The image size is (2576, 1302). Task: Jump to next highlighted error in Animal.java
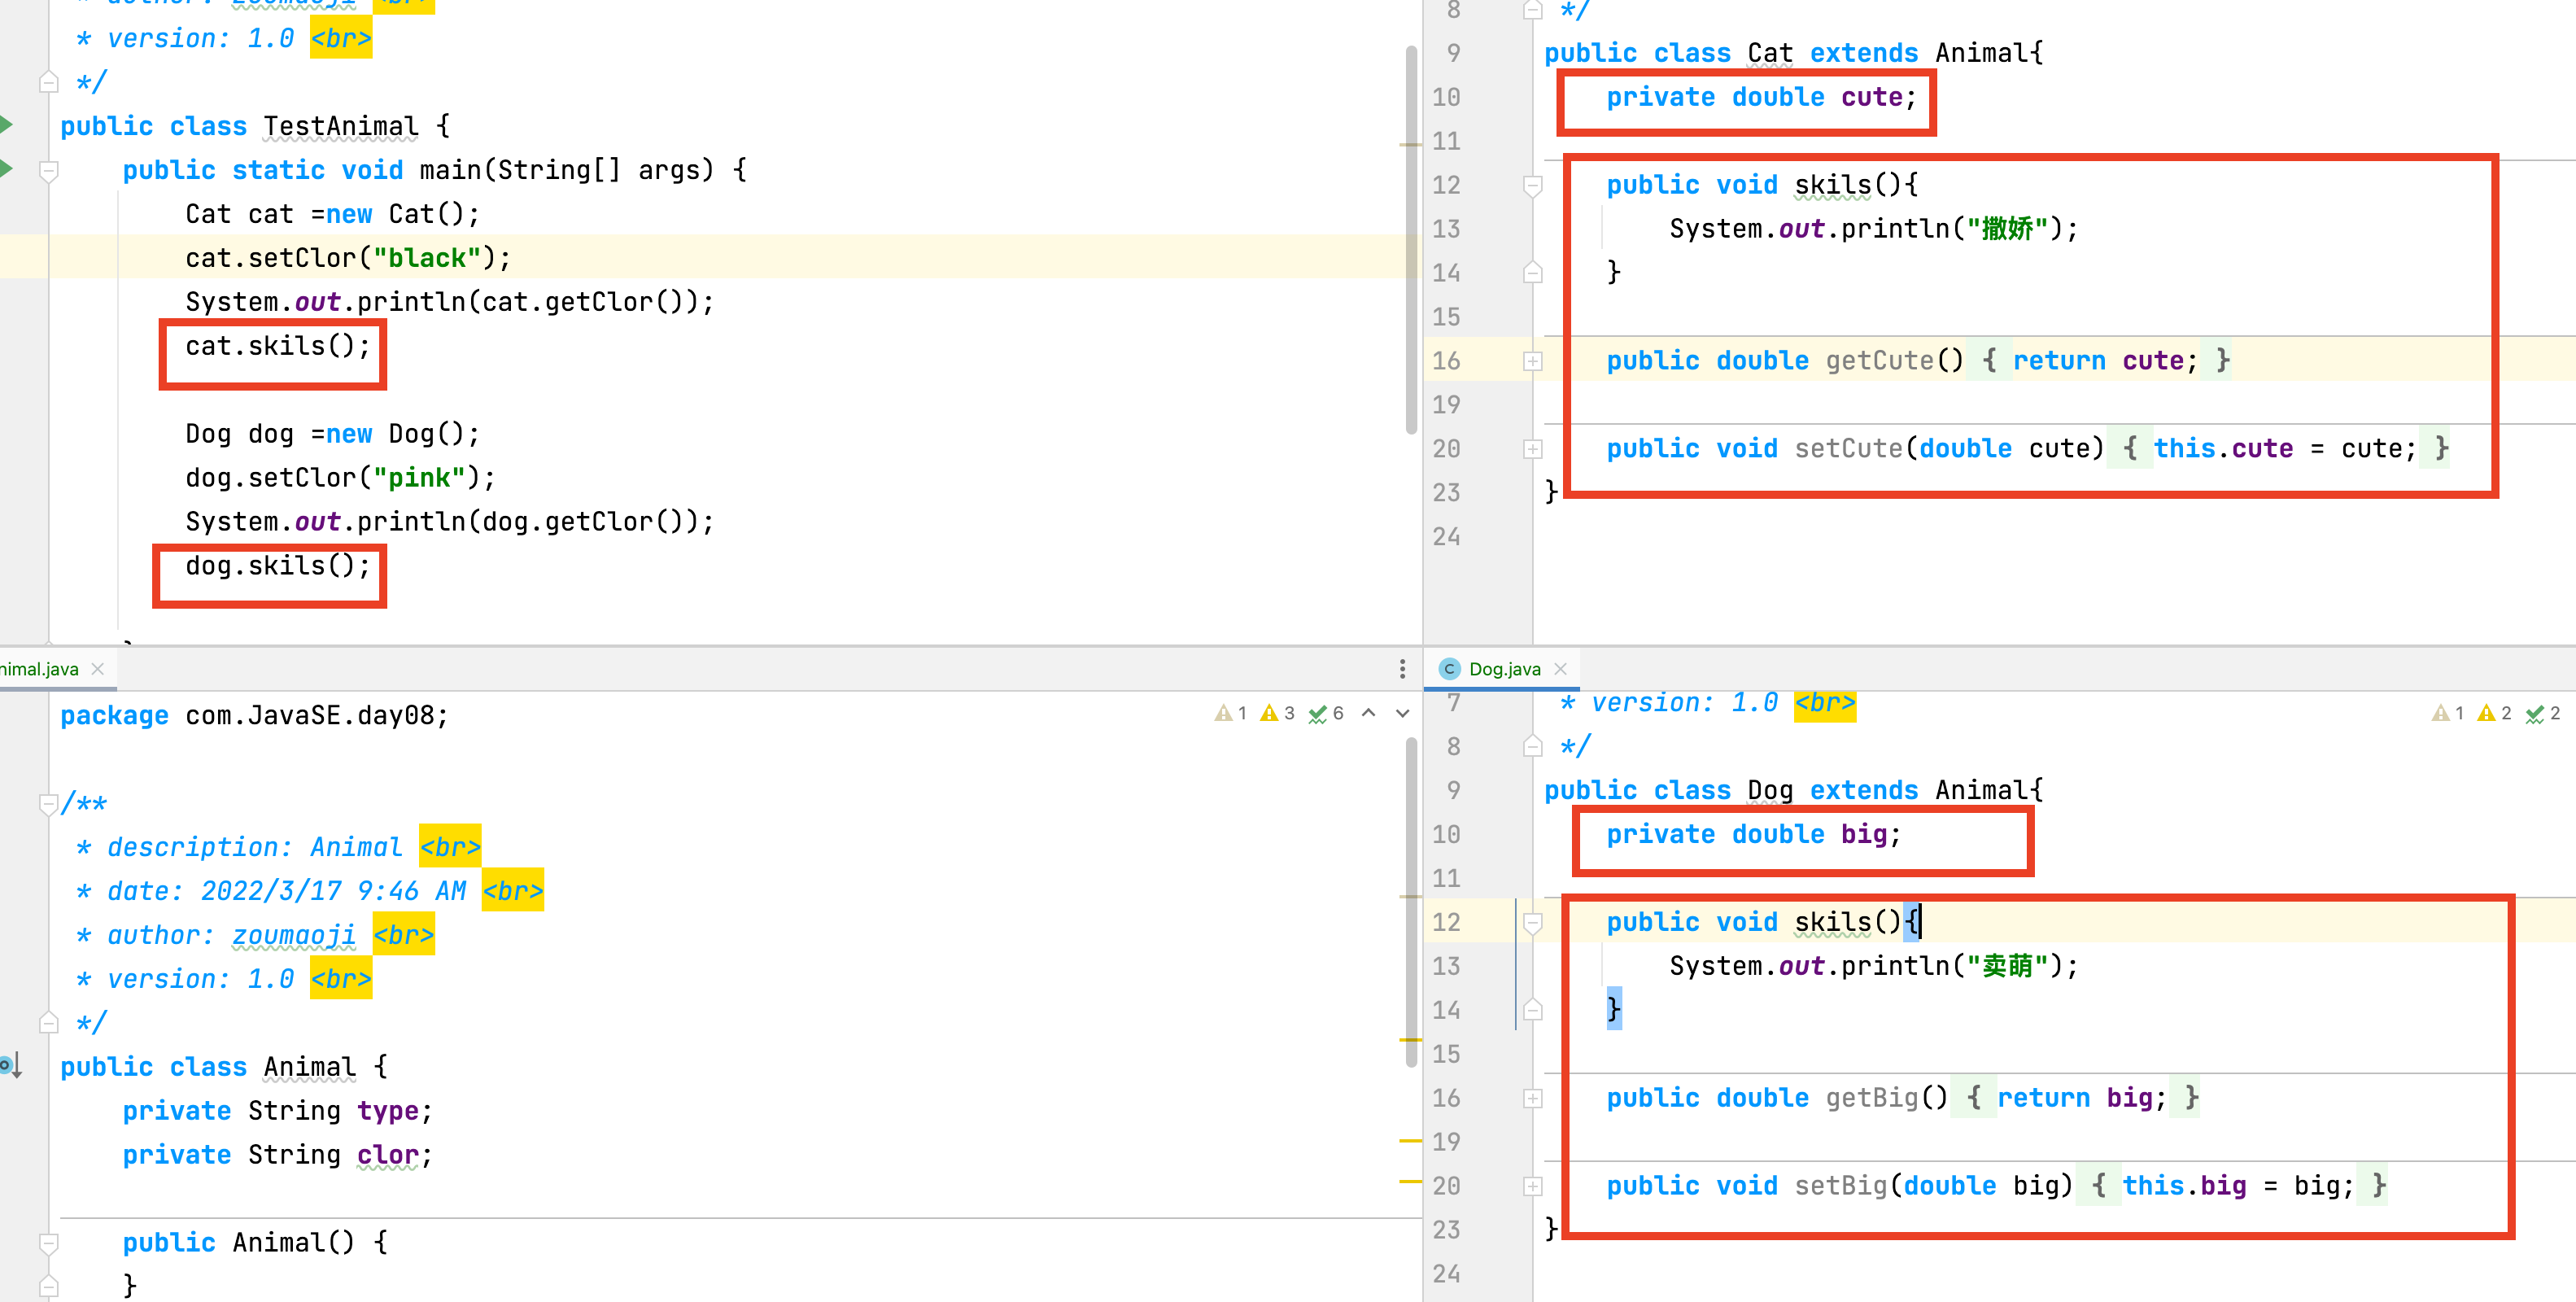coord(1402,713)
